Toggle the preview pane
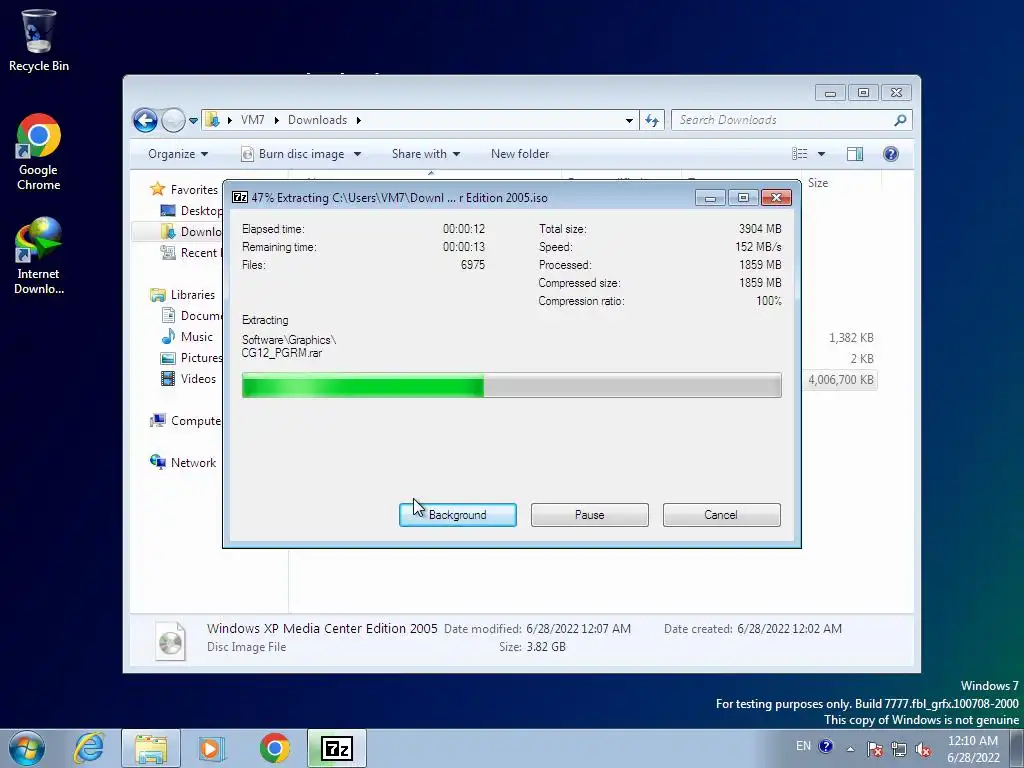1024x768 pixels. [x=855, y=154]
